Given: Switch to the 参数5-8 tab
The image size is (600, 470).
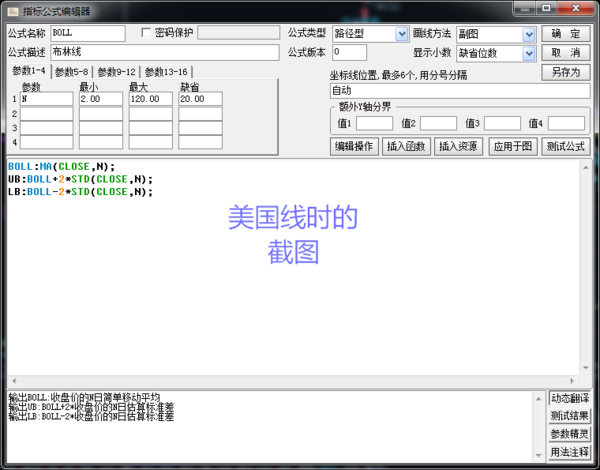Looking at the screenshot, I should [x=72, y=72].
